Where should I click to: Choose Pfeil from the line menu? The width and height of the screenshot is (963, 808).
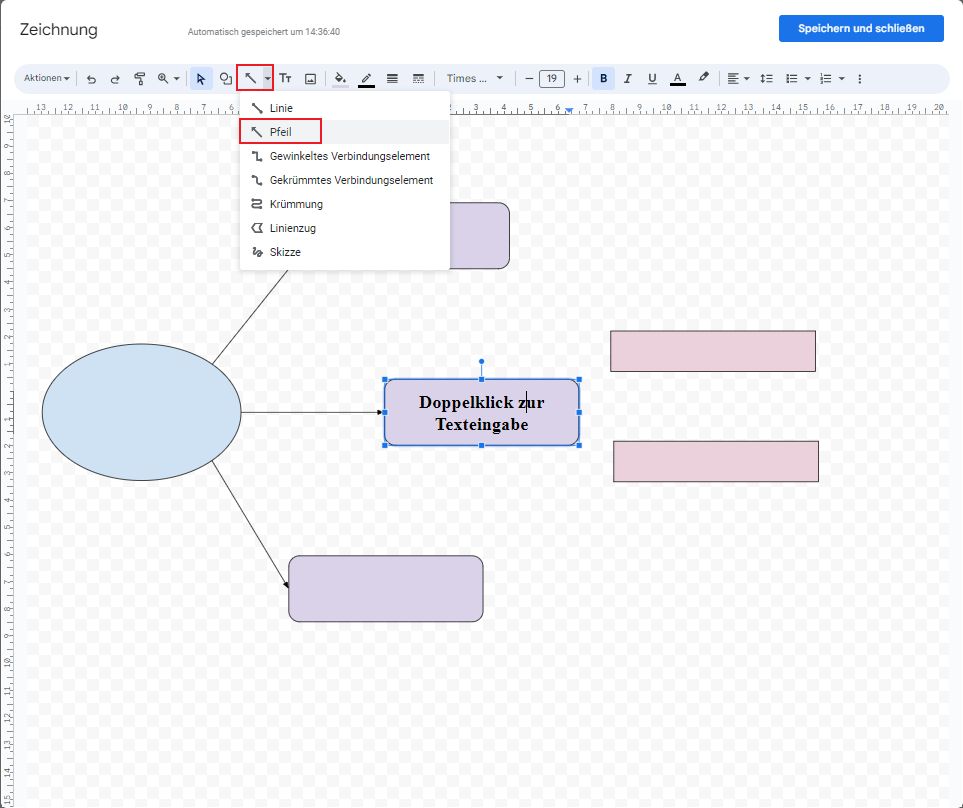281,131
